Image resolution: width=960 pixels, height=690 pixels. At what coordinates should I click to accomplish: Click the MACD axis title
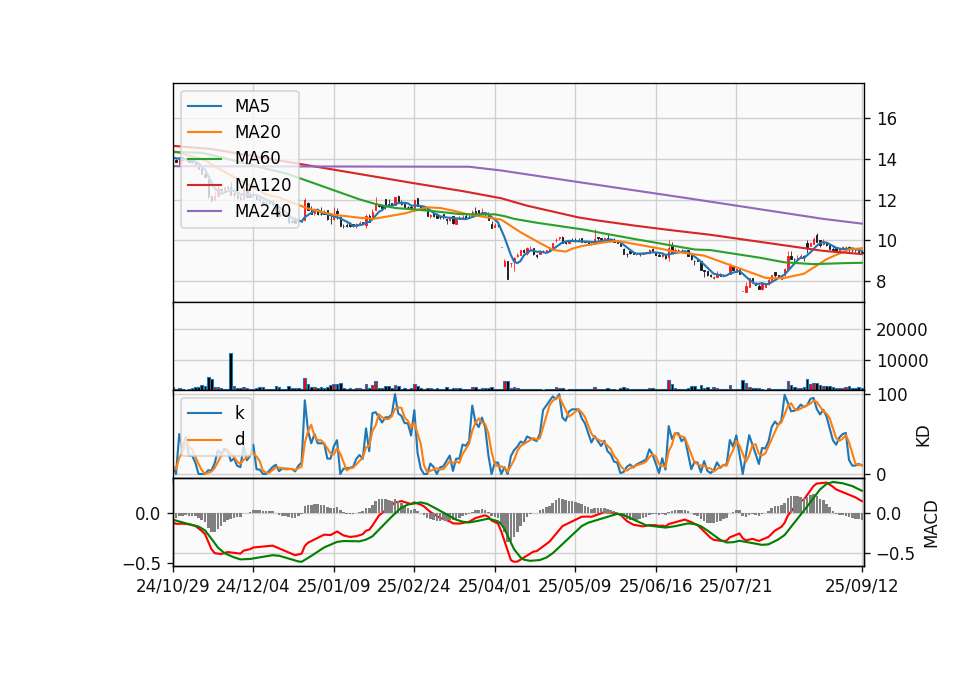931,524
